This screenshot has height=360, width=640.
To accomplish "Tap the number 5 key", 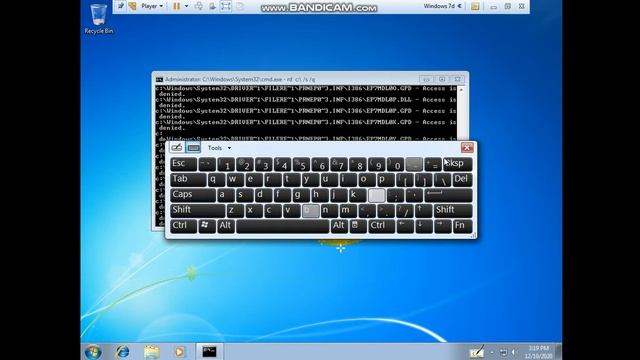I will (301, 164).
